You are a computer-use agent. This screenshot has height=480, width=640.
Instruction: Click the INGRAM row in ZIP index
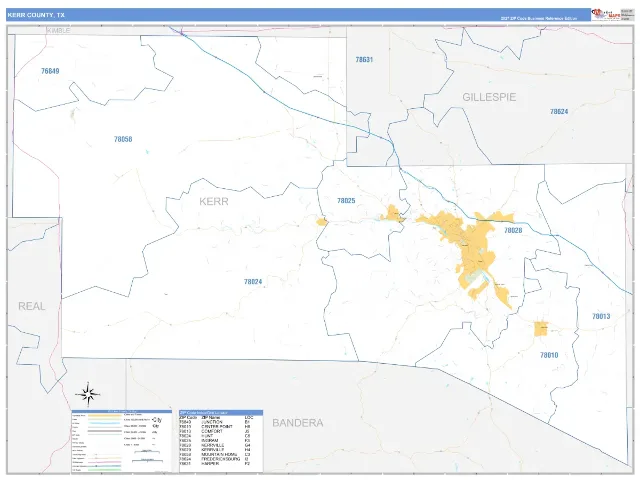coord(215,441)
